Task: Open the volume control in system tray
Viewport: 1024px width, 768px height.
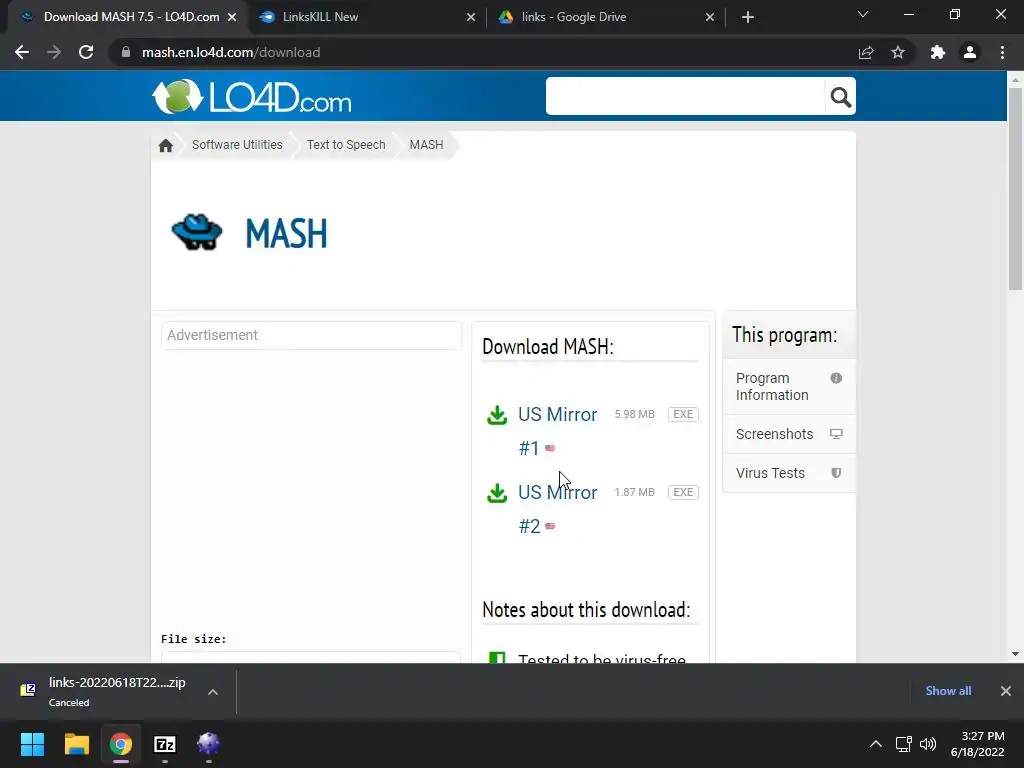Action: pos(927,744)
